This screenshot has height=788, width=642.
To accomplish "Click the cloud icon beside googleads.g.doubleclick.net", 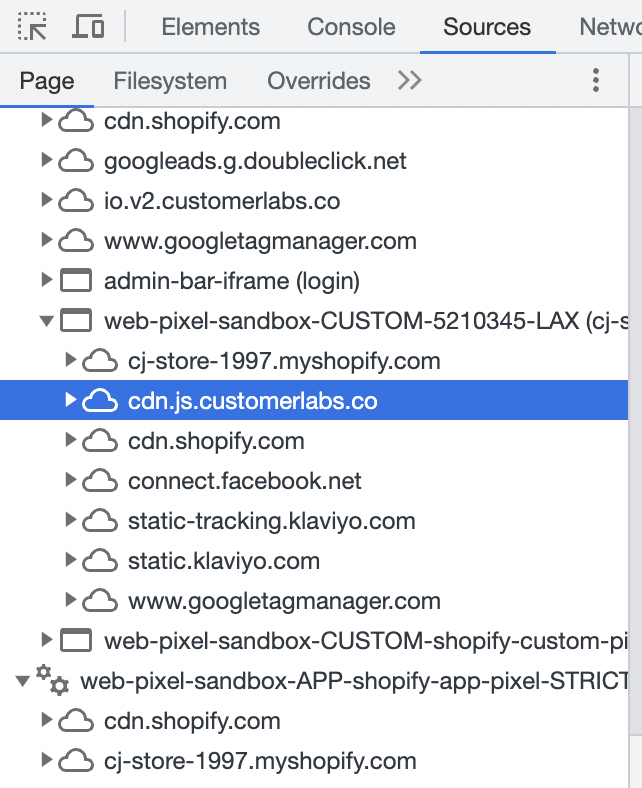I will [76, 161].
